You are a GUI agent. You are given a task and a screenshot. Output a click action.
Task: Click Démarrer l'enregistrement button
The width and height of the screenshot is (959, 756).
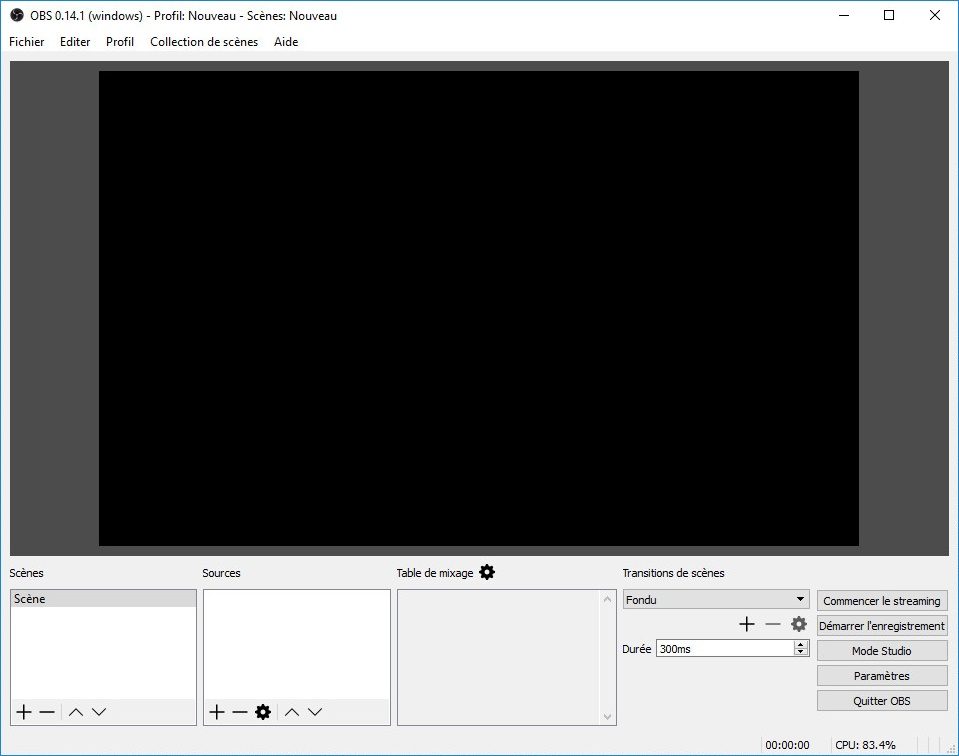click(x=881, y=626)
